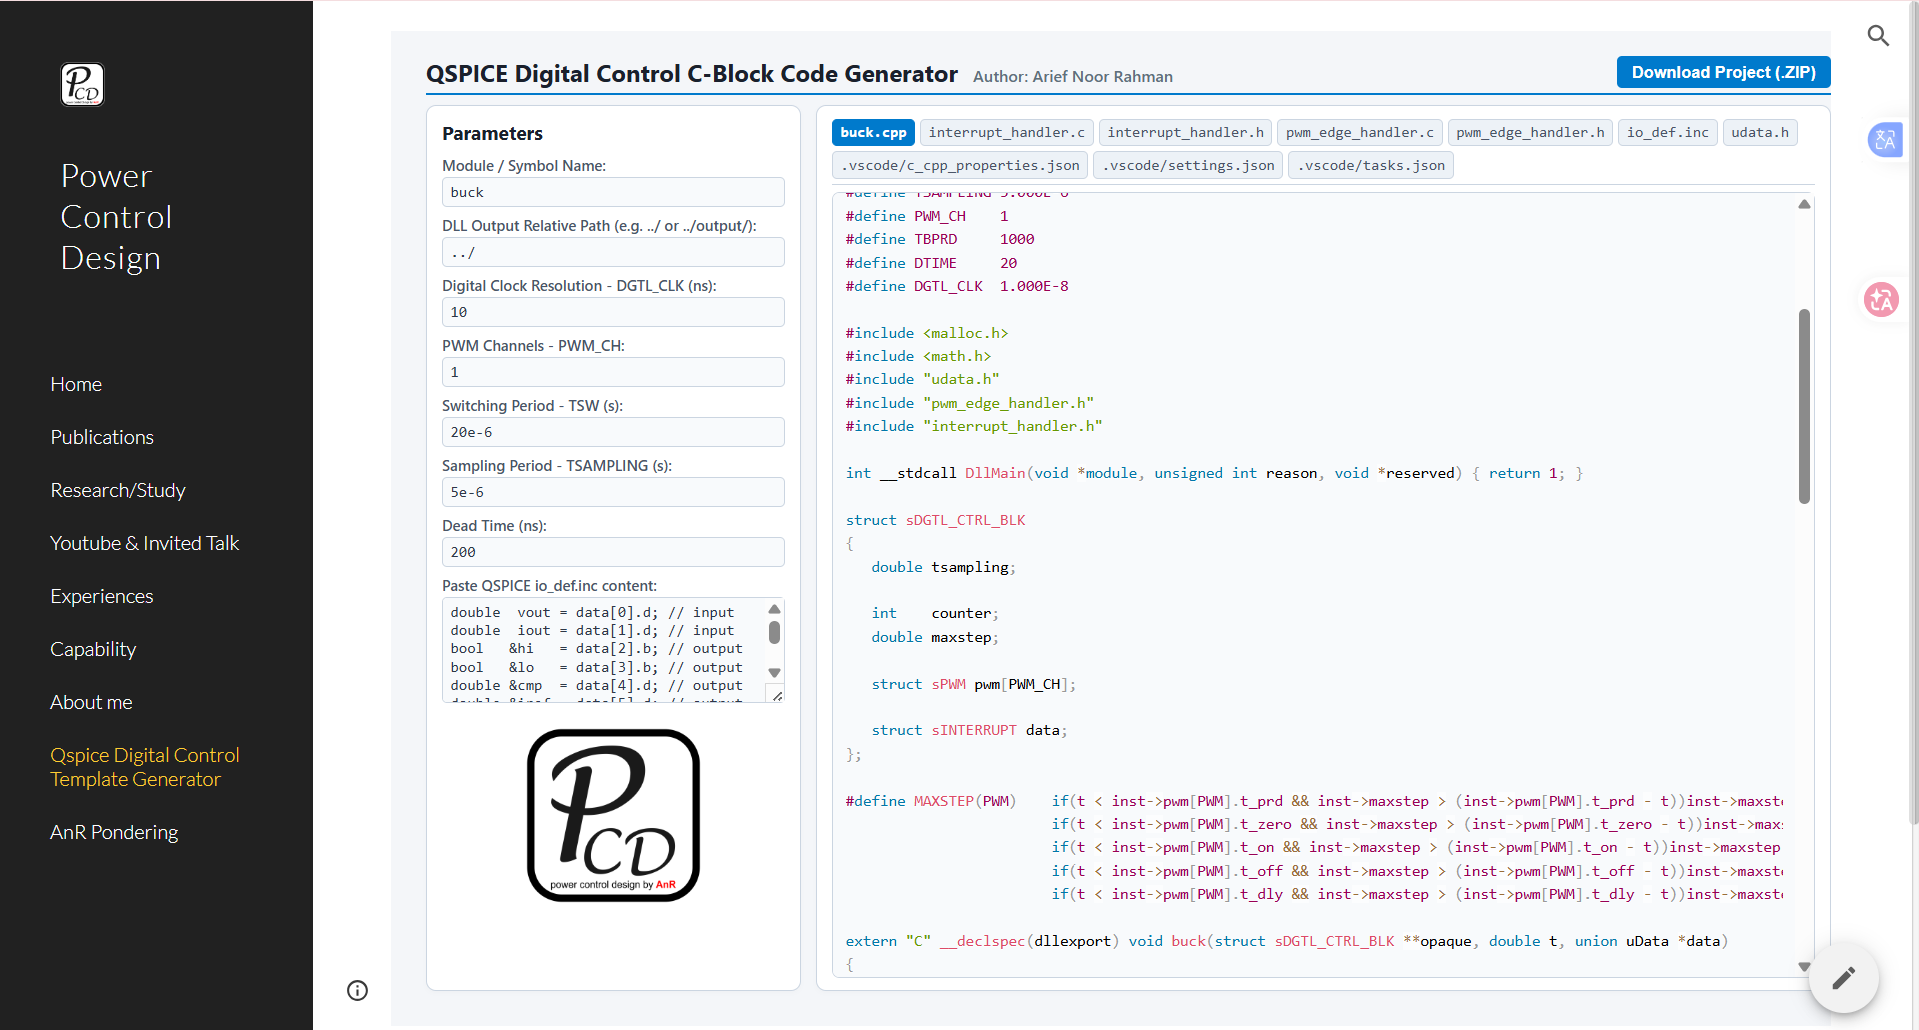
Task: Click the pencil edit floating button
Action: [x=1843, y=978]
